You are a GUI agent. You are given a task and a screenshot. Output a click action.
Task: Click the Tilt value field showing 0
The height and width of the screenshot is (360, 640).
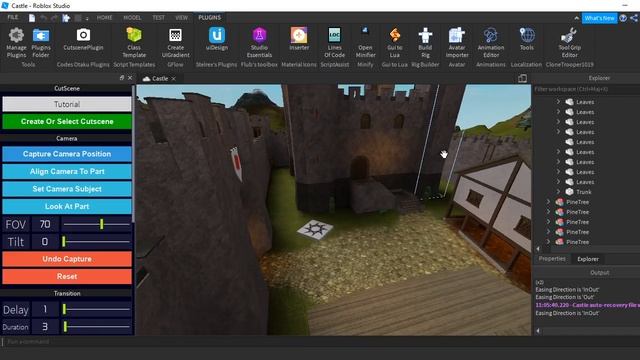[x=45, y=242]
